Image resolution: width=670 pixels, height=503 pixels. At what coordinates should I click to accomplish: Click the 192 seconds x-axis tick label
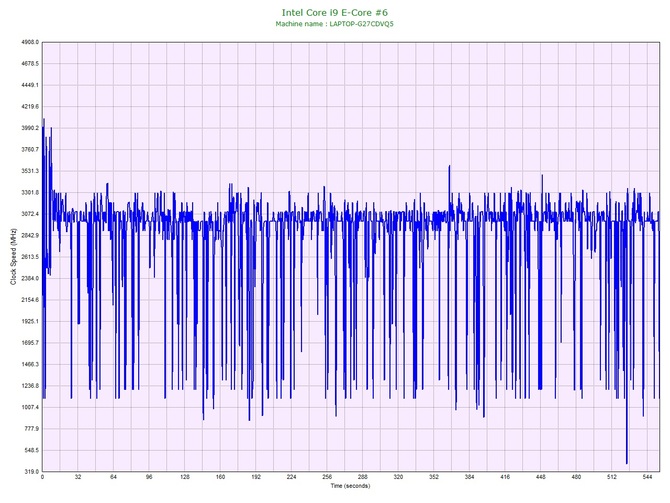tap(256, 477)
